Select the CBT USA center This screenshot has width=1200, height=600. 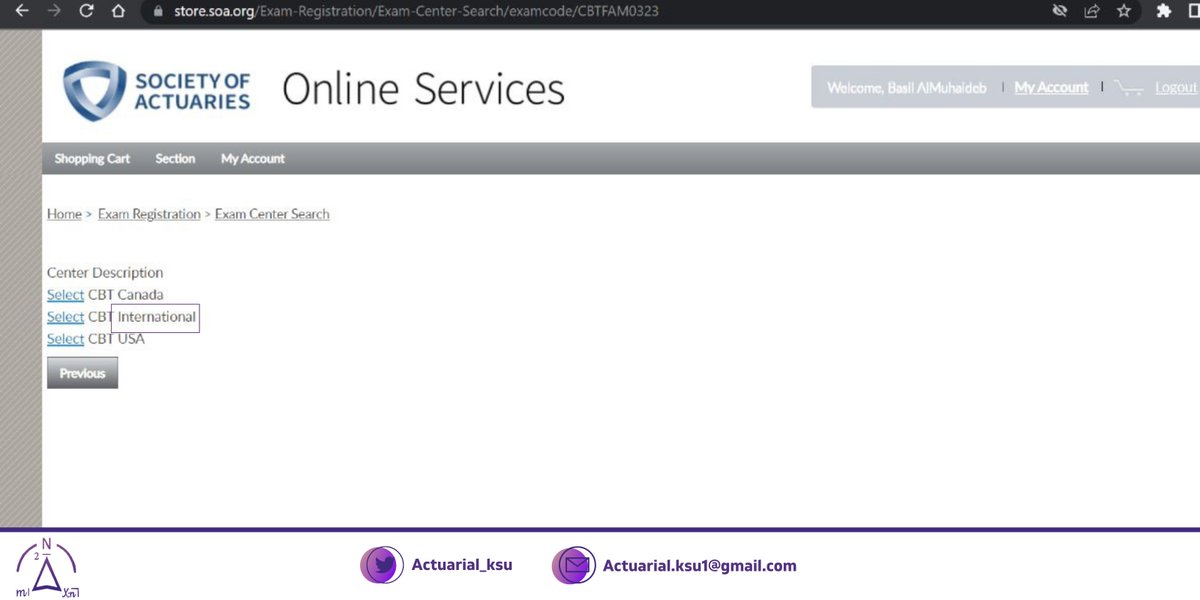tap(65, 339)
